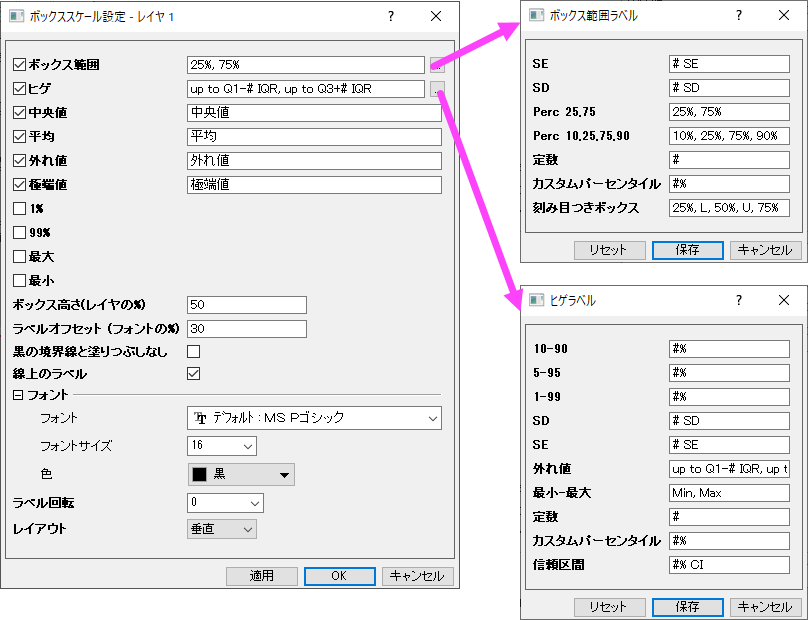Uncheck the ヒゲ checkbox

[x=20, y=89]
